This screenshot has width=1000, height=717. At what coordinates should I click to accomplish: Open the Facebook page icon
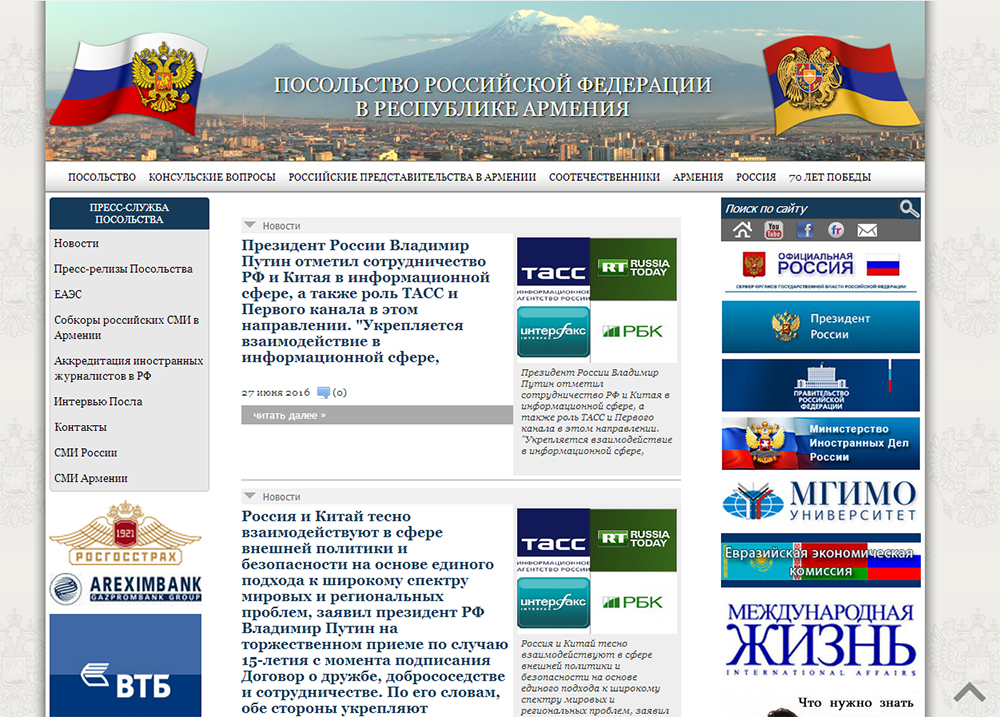[804, 230]
